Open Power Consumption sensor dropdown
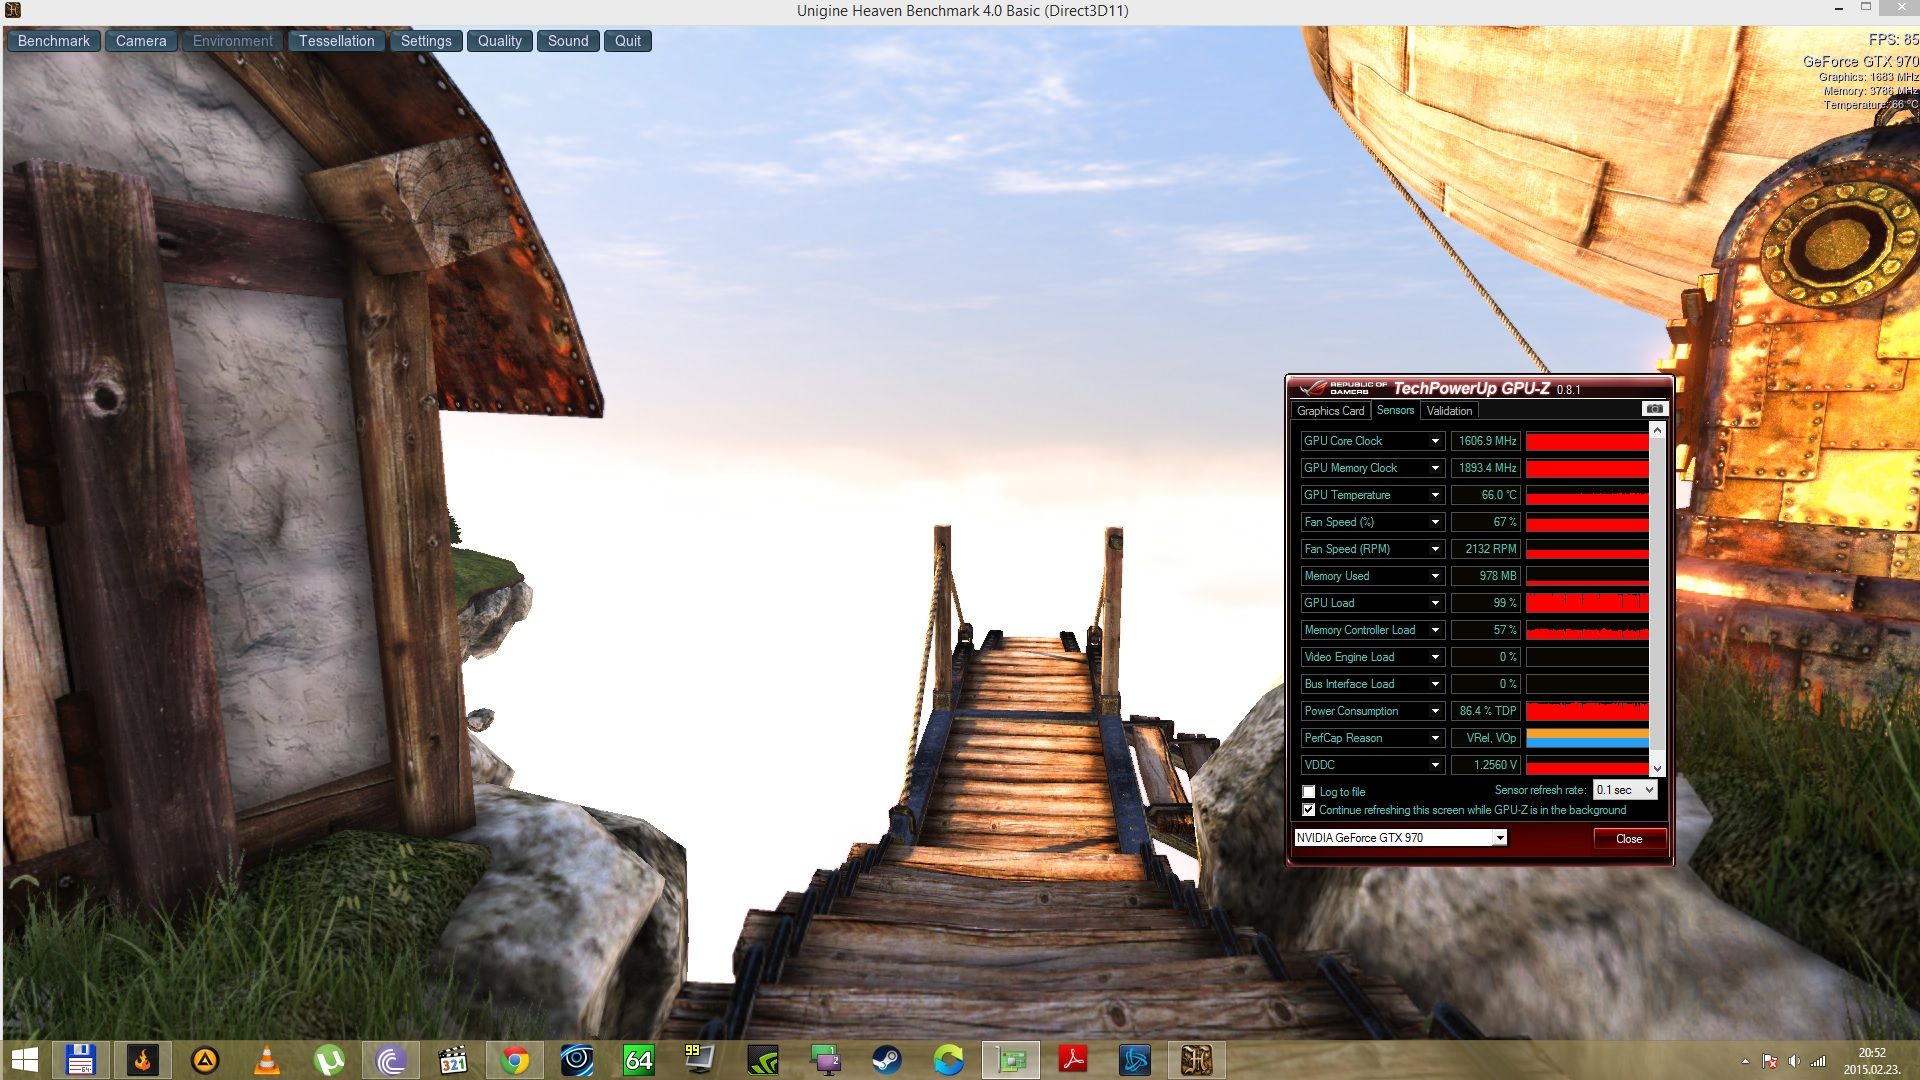This screenshot has width=1920, height=1080. tap(1435, 711)
